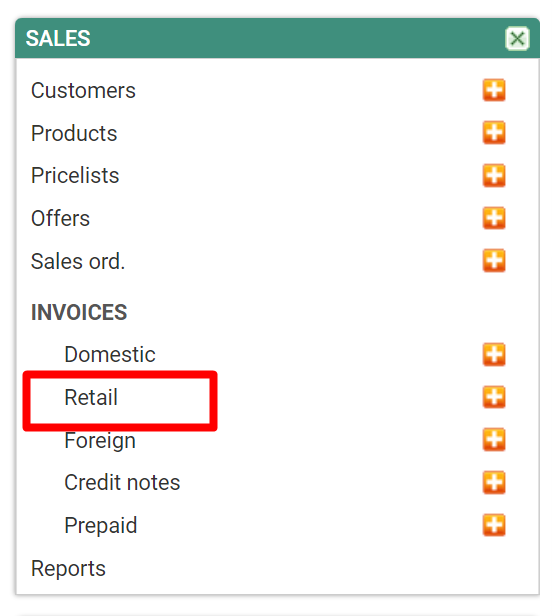Click plus icon beside Products

[494, 132]
